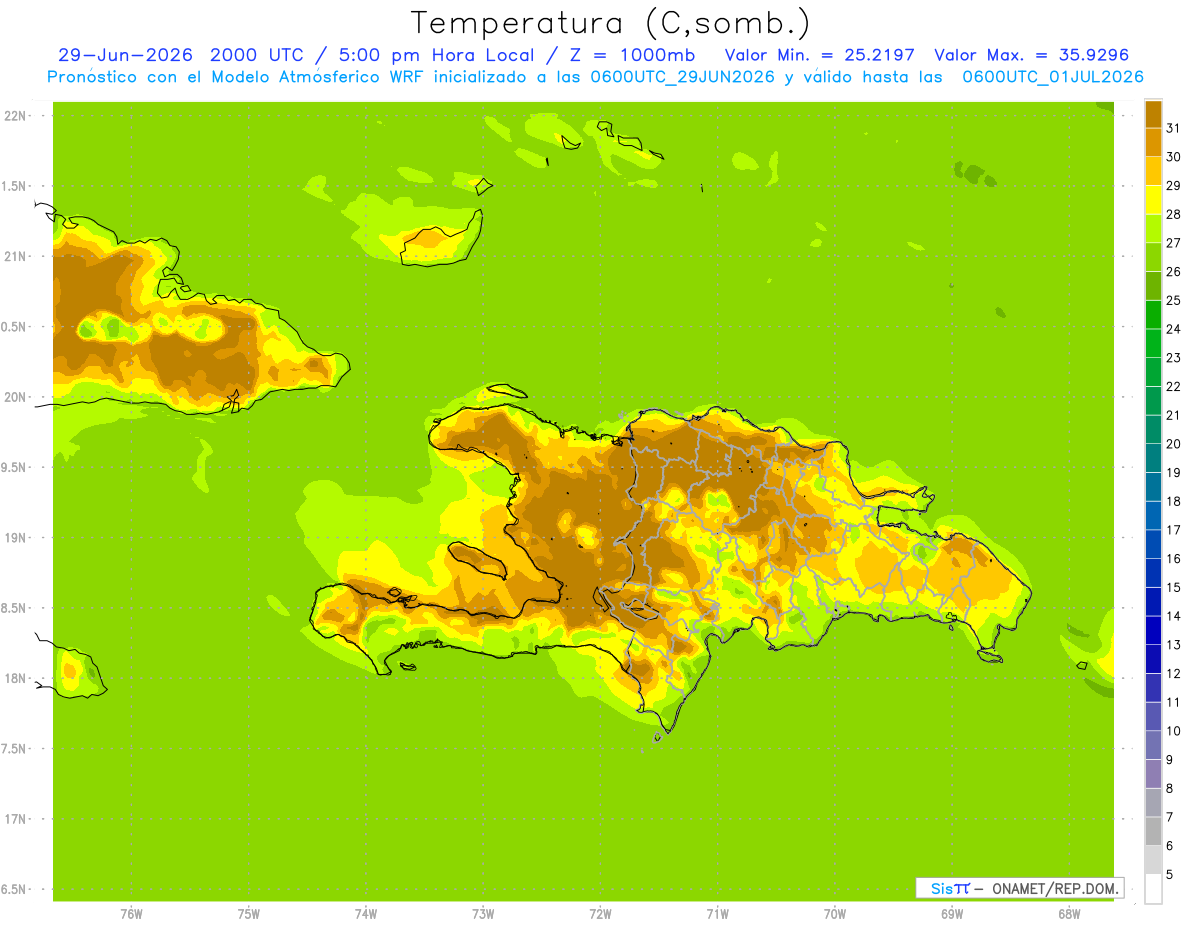Click the '22' colorbar label
1200x927 pixels.
pyautogui.click(x=1174, y=386)
